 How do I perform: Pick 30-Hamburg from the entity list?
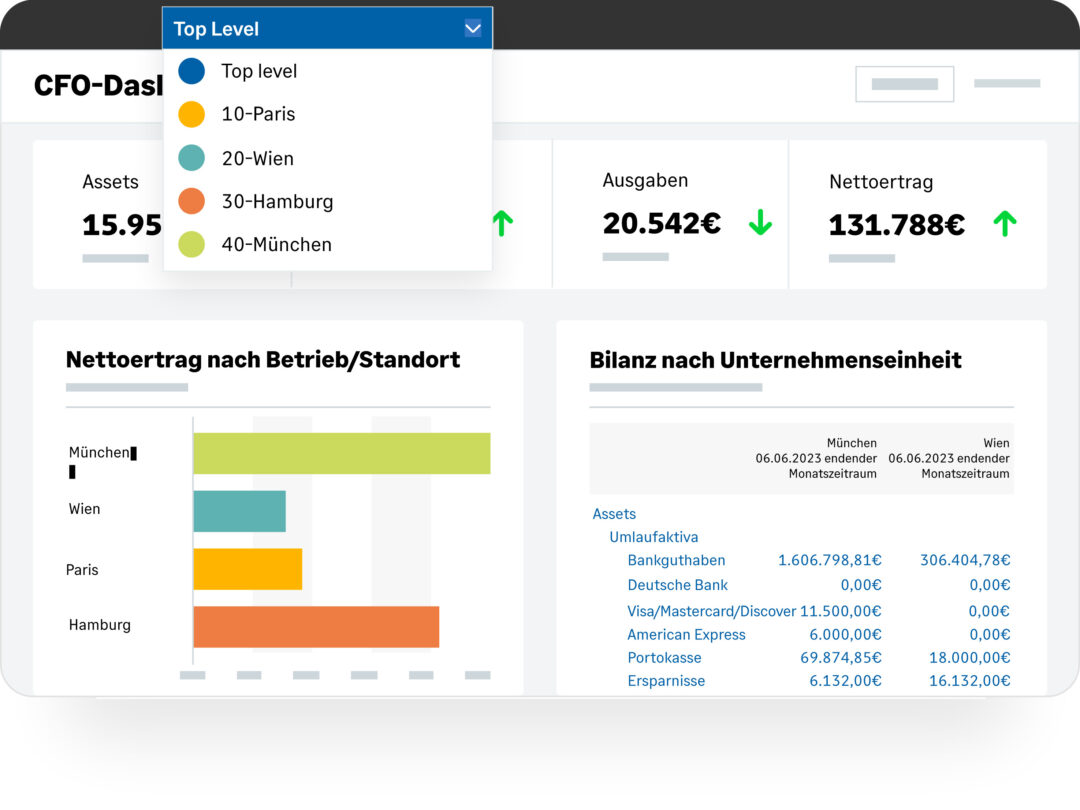click(x=277, y=201)
